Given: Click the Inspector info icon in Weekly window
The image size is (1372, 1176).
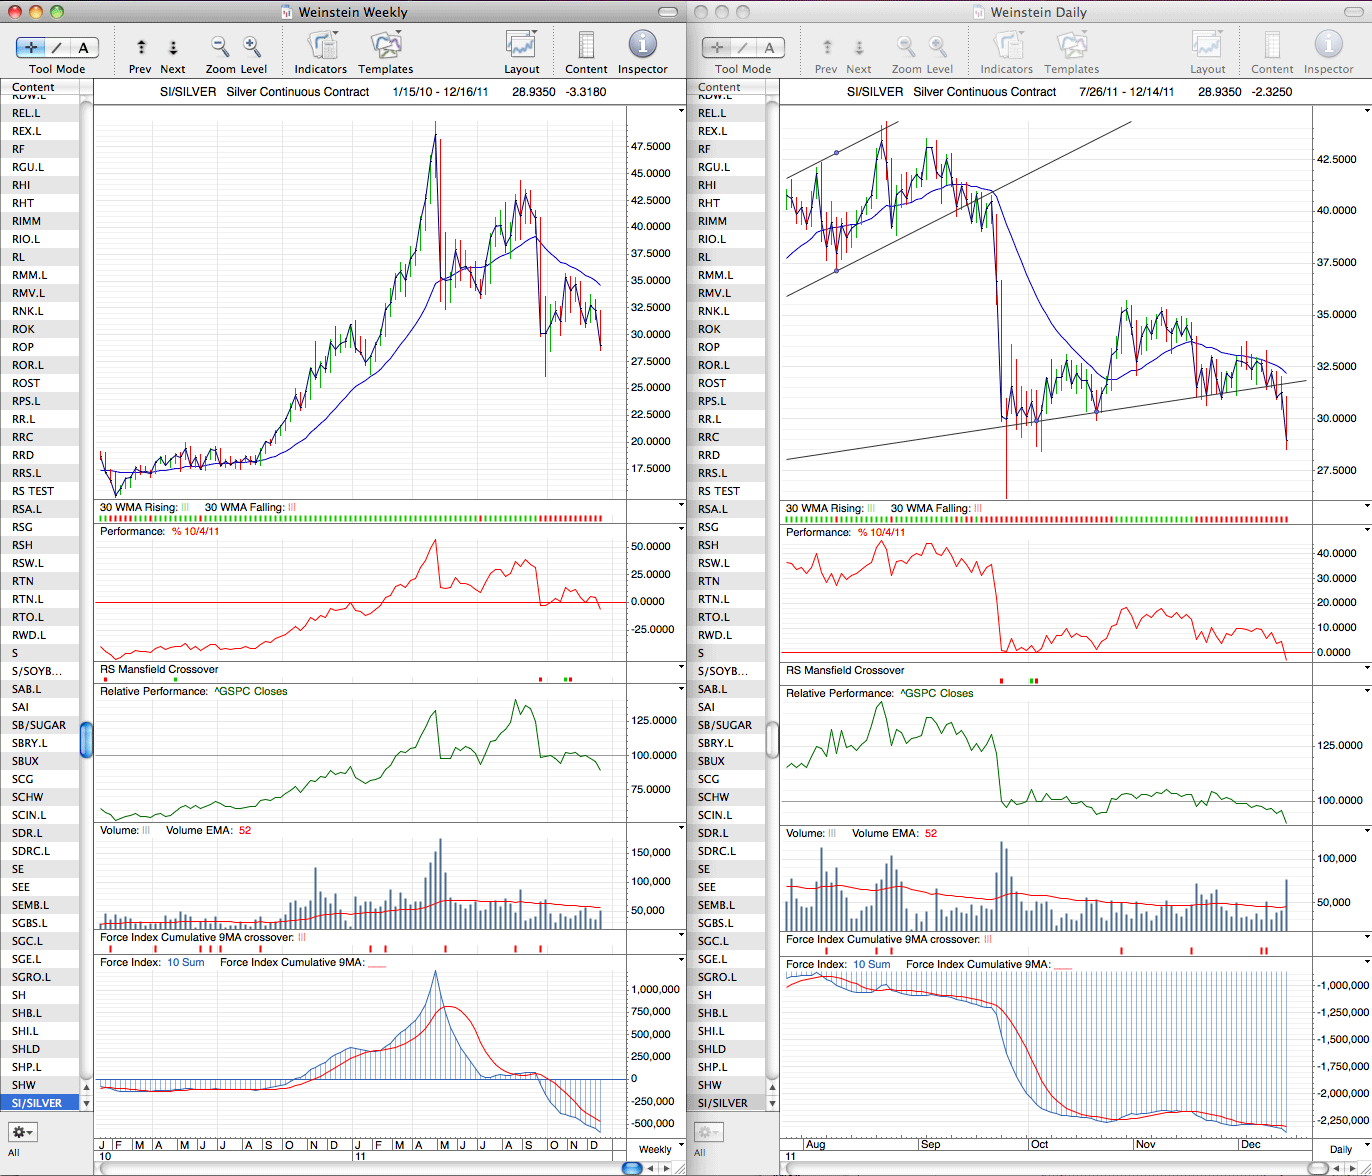Looking at the screenshot, I should (642, 45).
